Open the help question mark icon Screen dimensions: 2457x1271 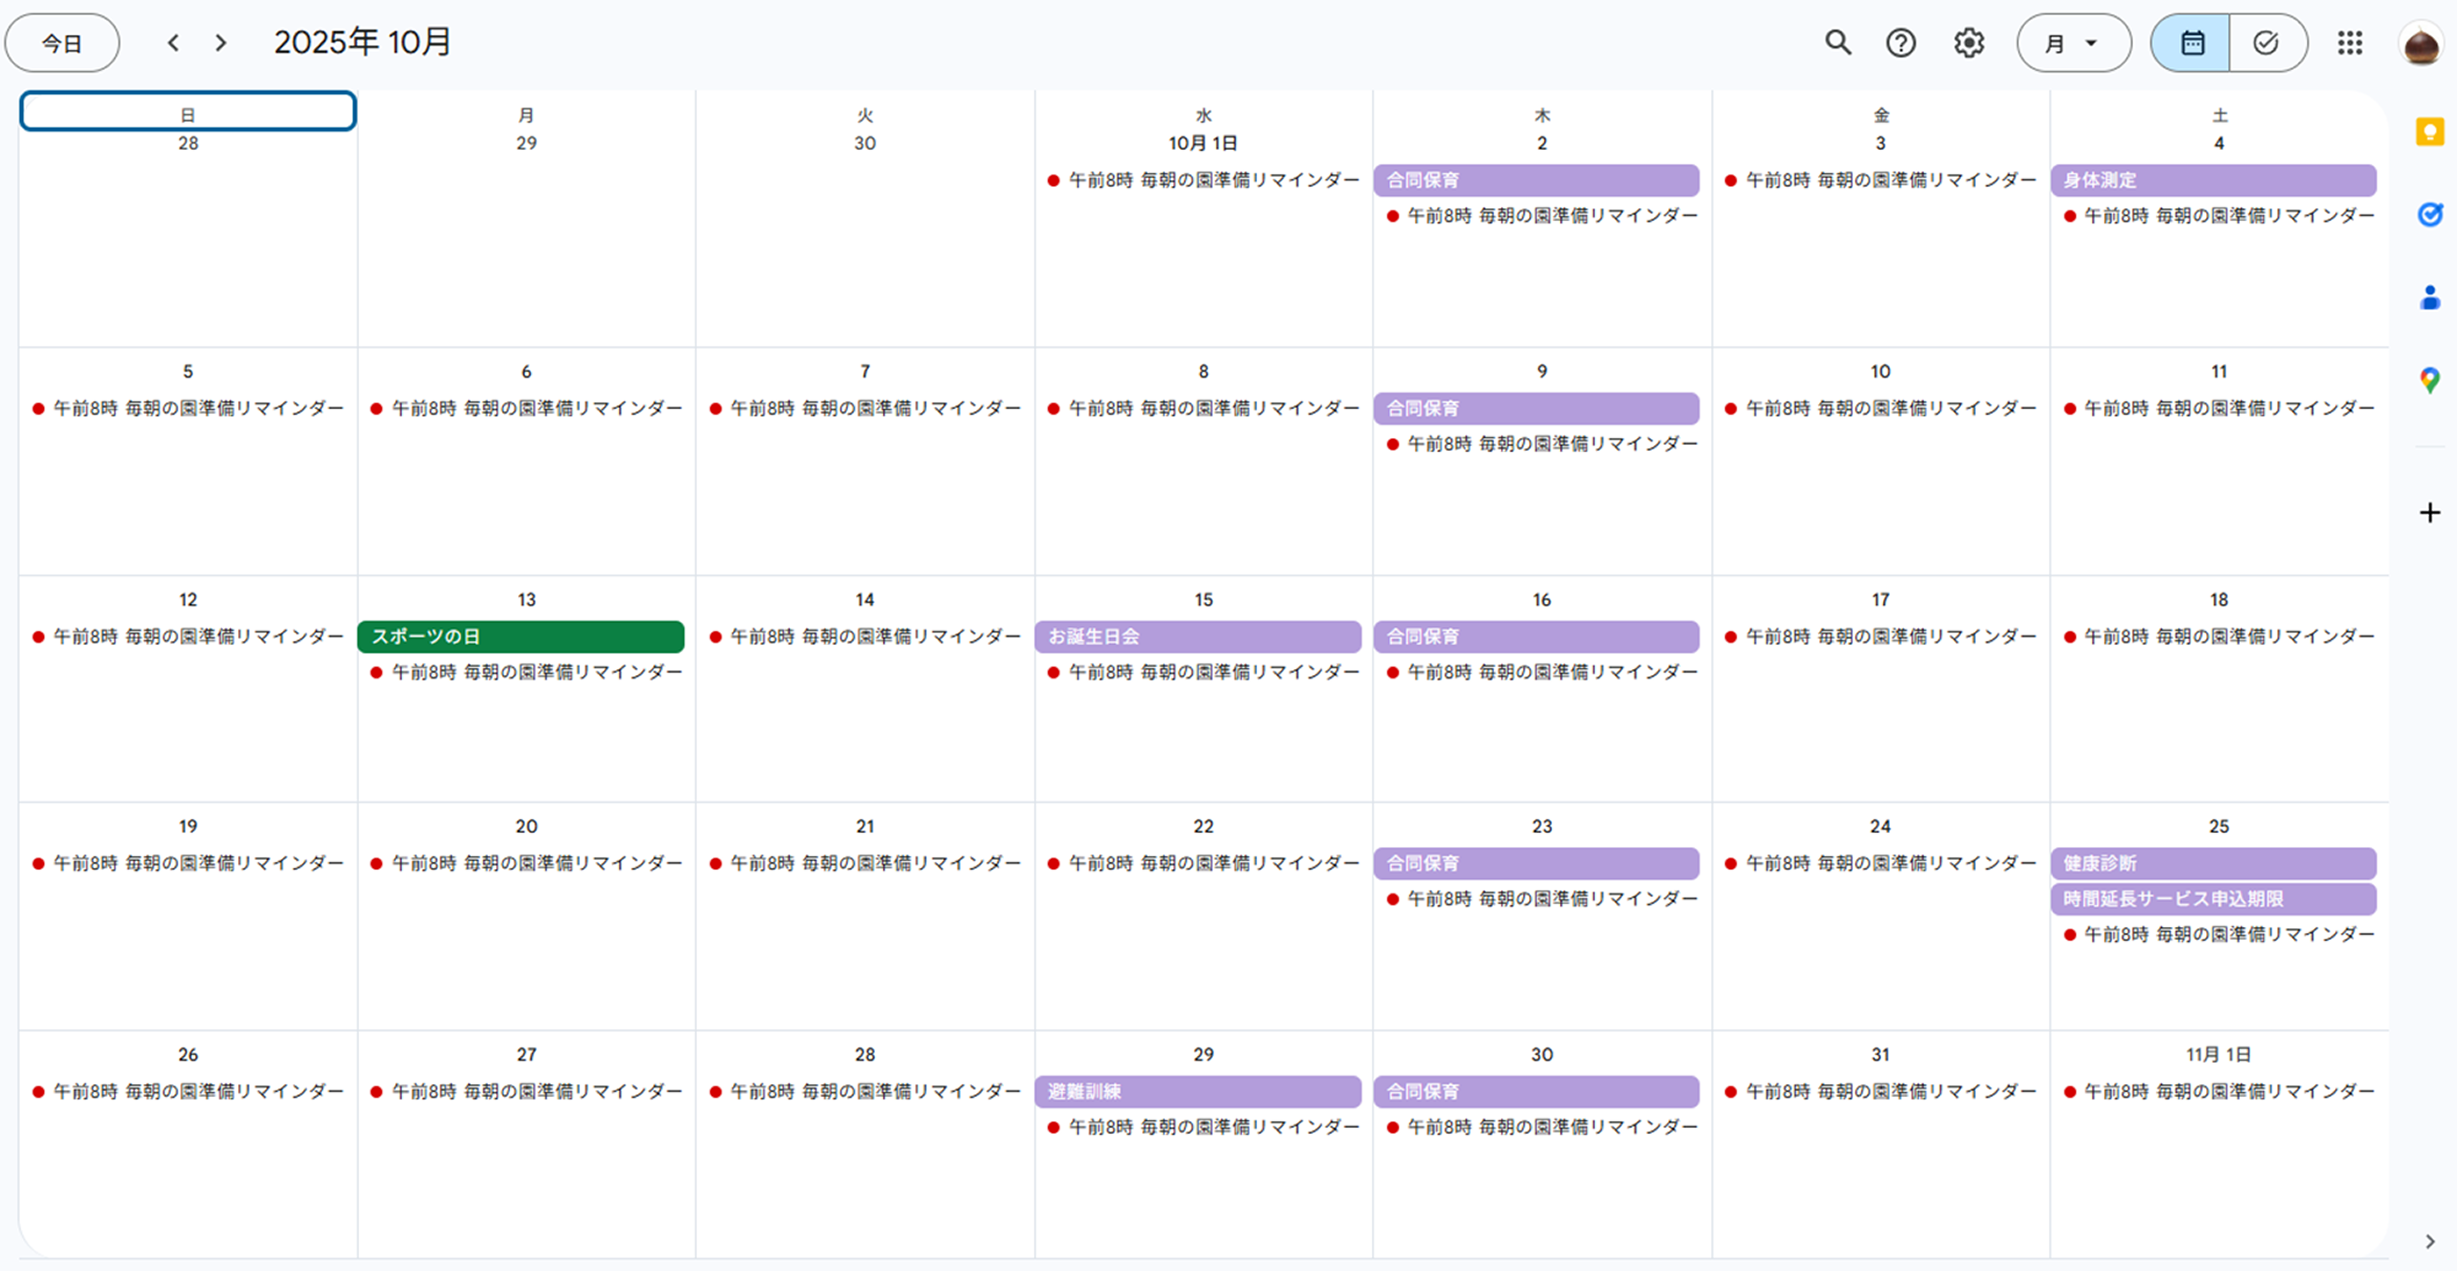pos(1900,43)
